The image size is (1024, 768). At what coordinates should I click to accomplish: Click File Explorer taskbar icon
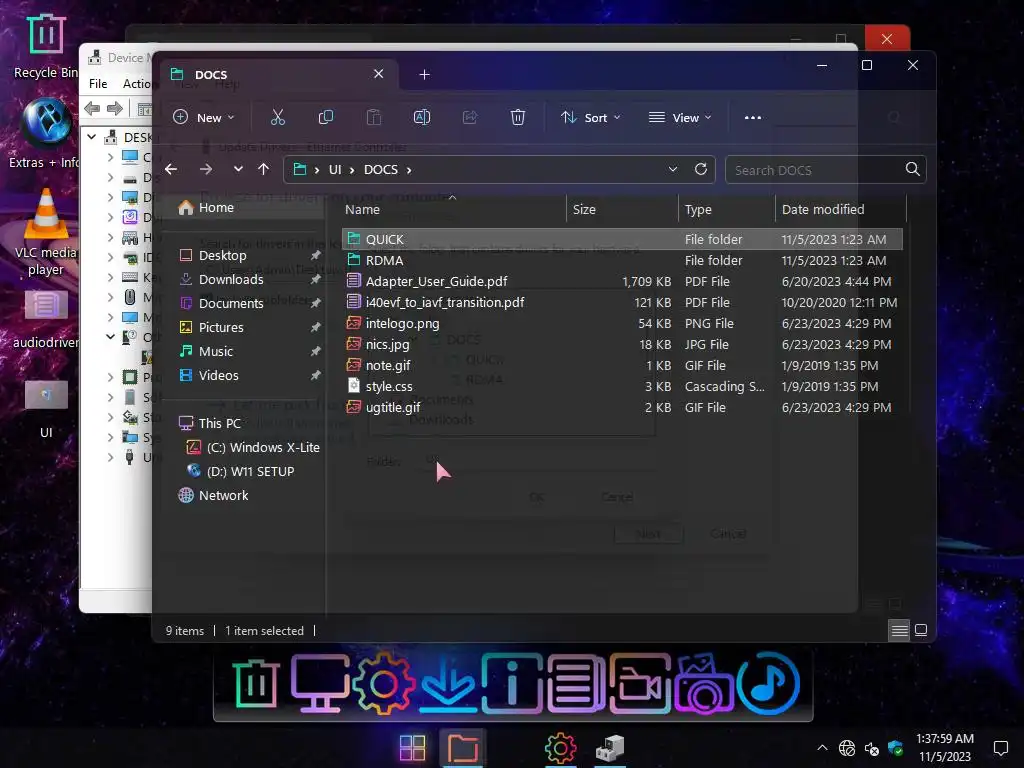462,748
